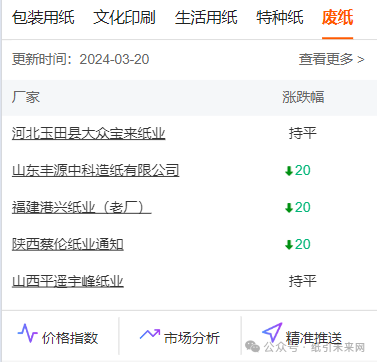Switch to the 包装用纸 tab

click(x=43, y=17)
